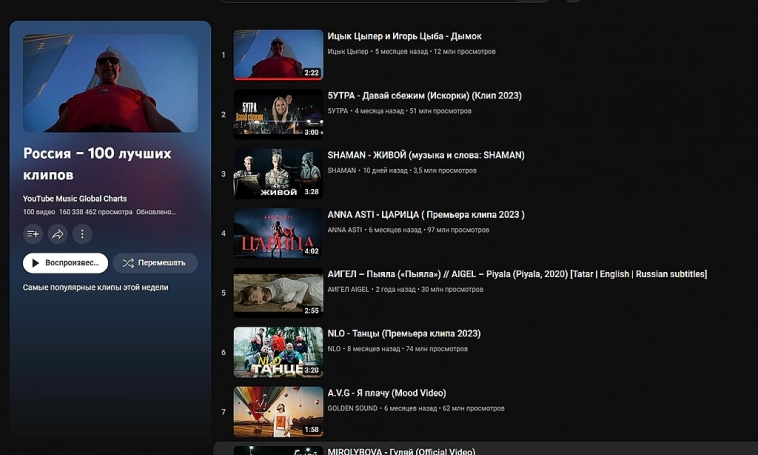Viewport: 758px width, 455px height.
Task: Open channel name ANNA ASTI under fourth video
Action: (345, 230)
